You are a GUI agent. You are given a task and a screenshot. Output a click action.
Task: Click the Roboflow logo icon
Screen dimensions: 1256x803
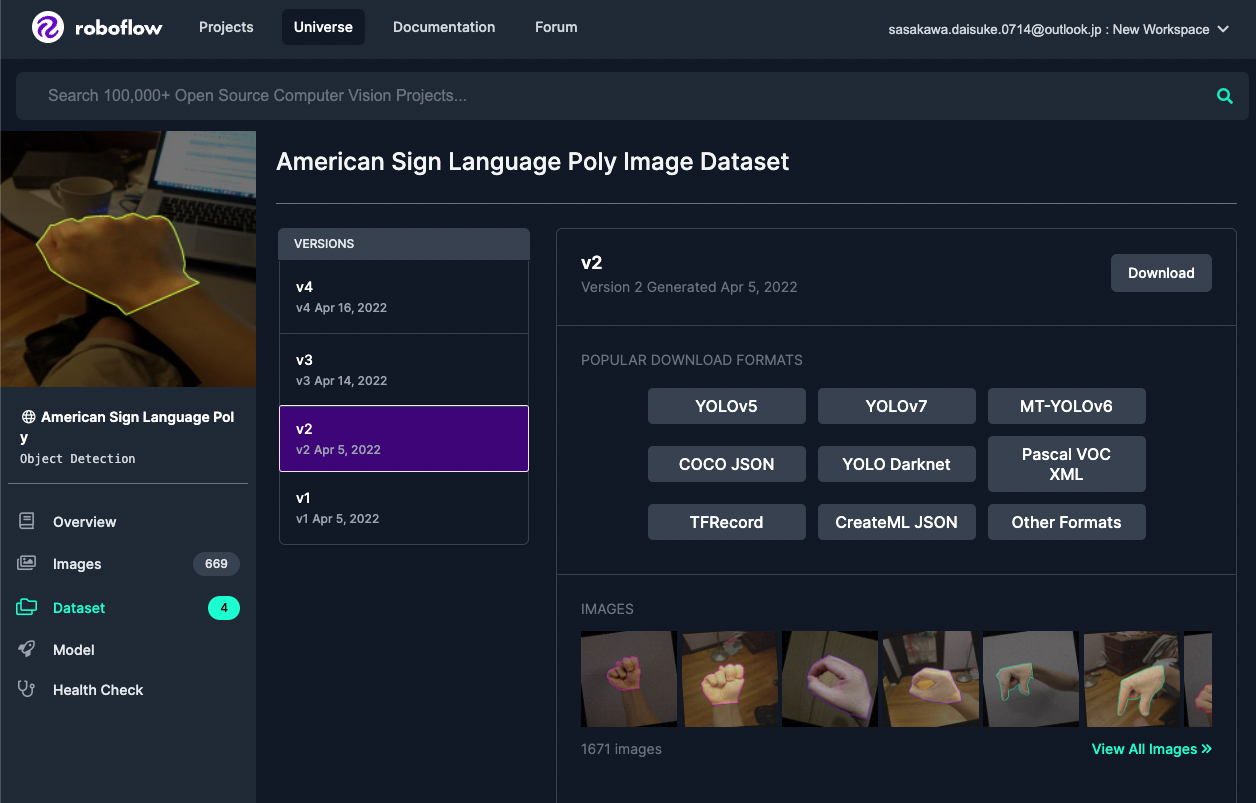46,28
